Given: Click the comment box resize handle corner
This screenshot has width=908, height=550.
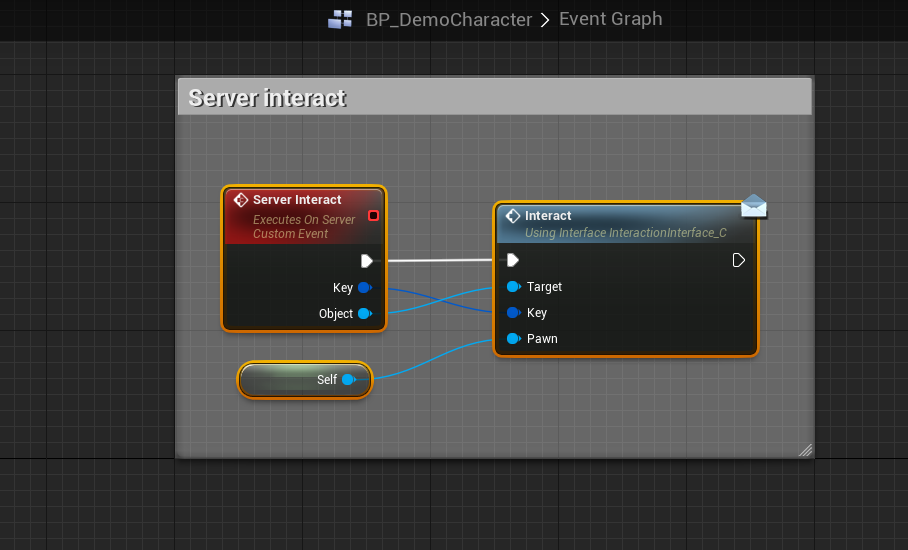Looking at the screenshot, I should pos(805,450).
